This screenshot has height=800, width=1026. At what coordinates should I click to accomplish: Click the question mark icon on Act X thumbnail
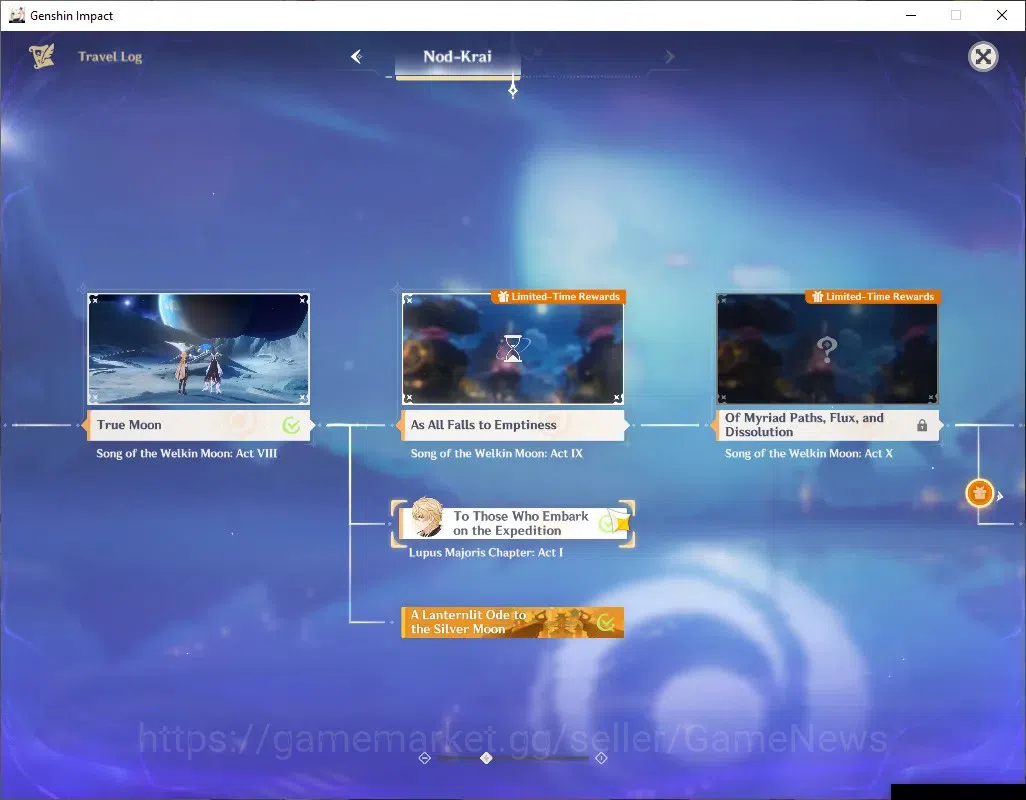click(827, 349)
